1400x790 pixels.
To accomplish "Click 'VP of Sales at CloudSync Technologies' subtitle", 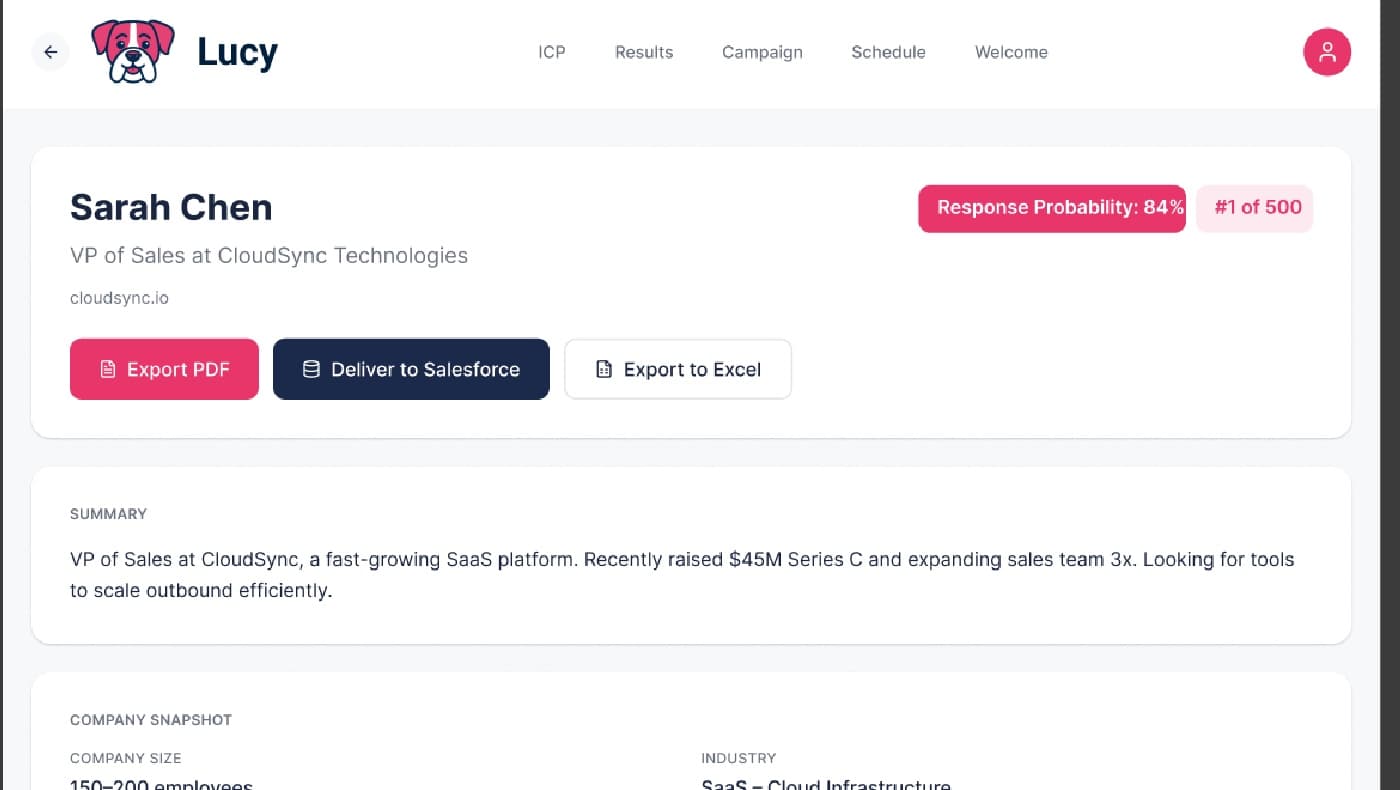I will 269,255.
